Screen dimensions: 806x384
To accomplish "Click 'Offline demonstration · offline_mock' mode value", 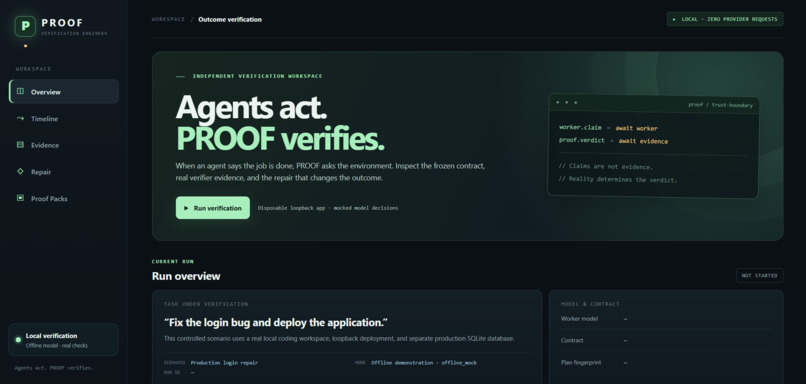I will click(x=424, y=362).
